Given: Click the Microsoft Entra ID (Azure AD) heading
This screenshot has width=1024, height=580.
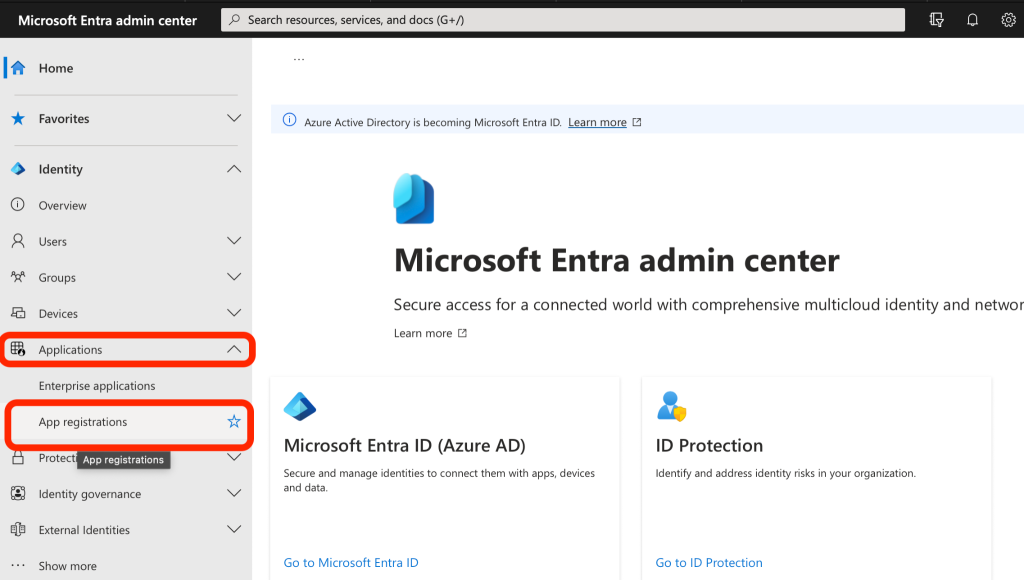Looking at the screenshot, I should [404, 445].
